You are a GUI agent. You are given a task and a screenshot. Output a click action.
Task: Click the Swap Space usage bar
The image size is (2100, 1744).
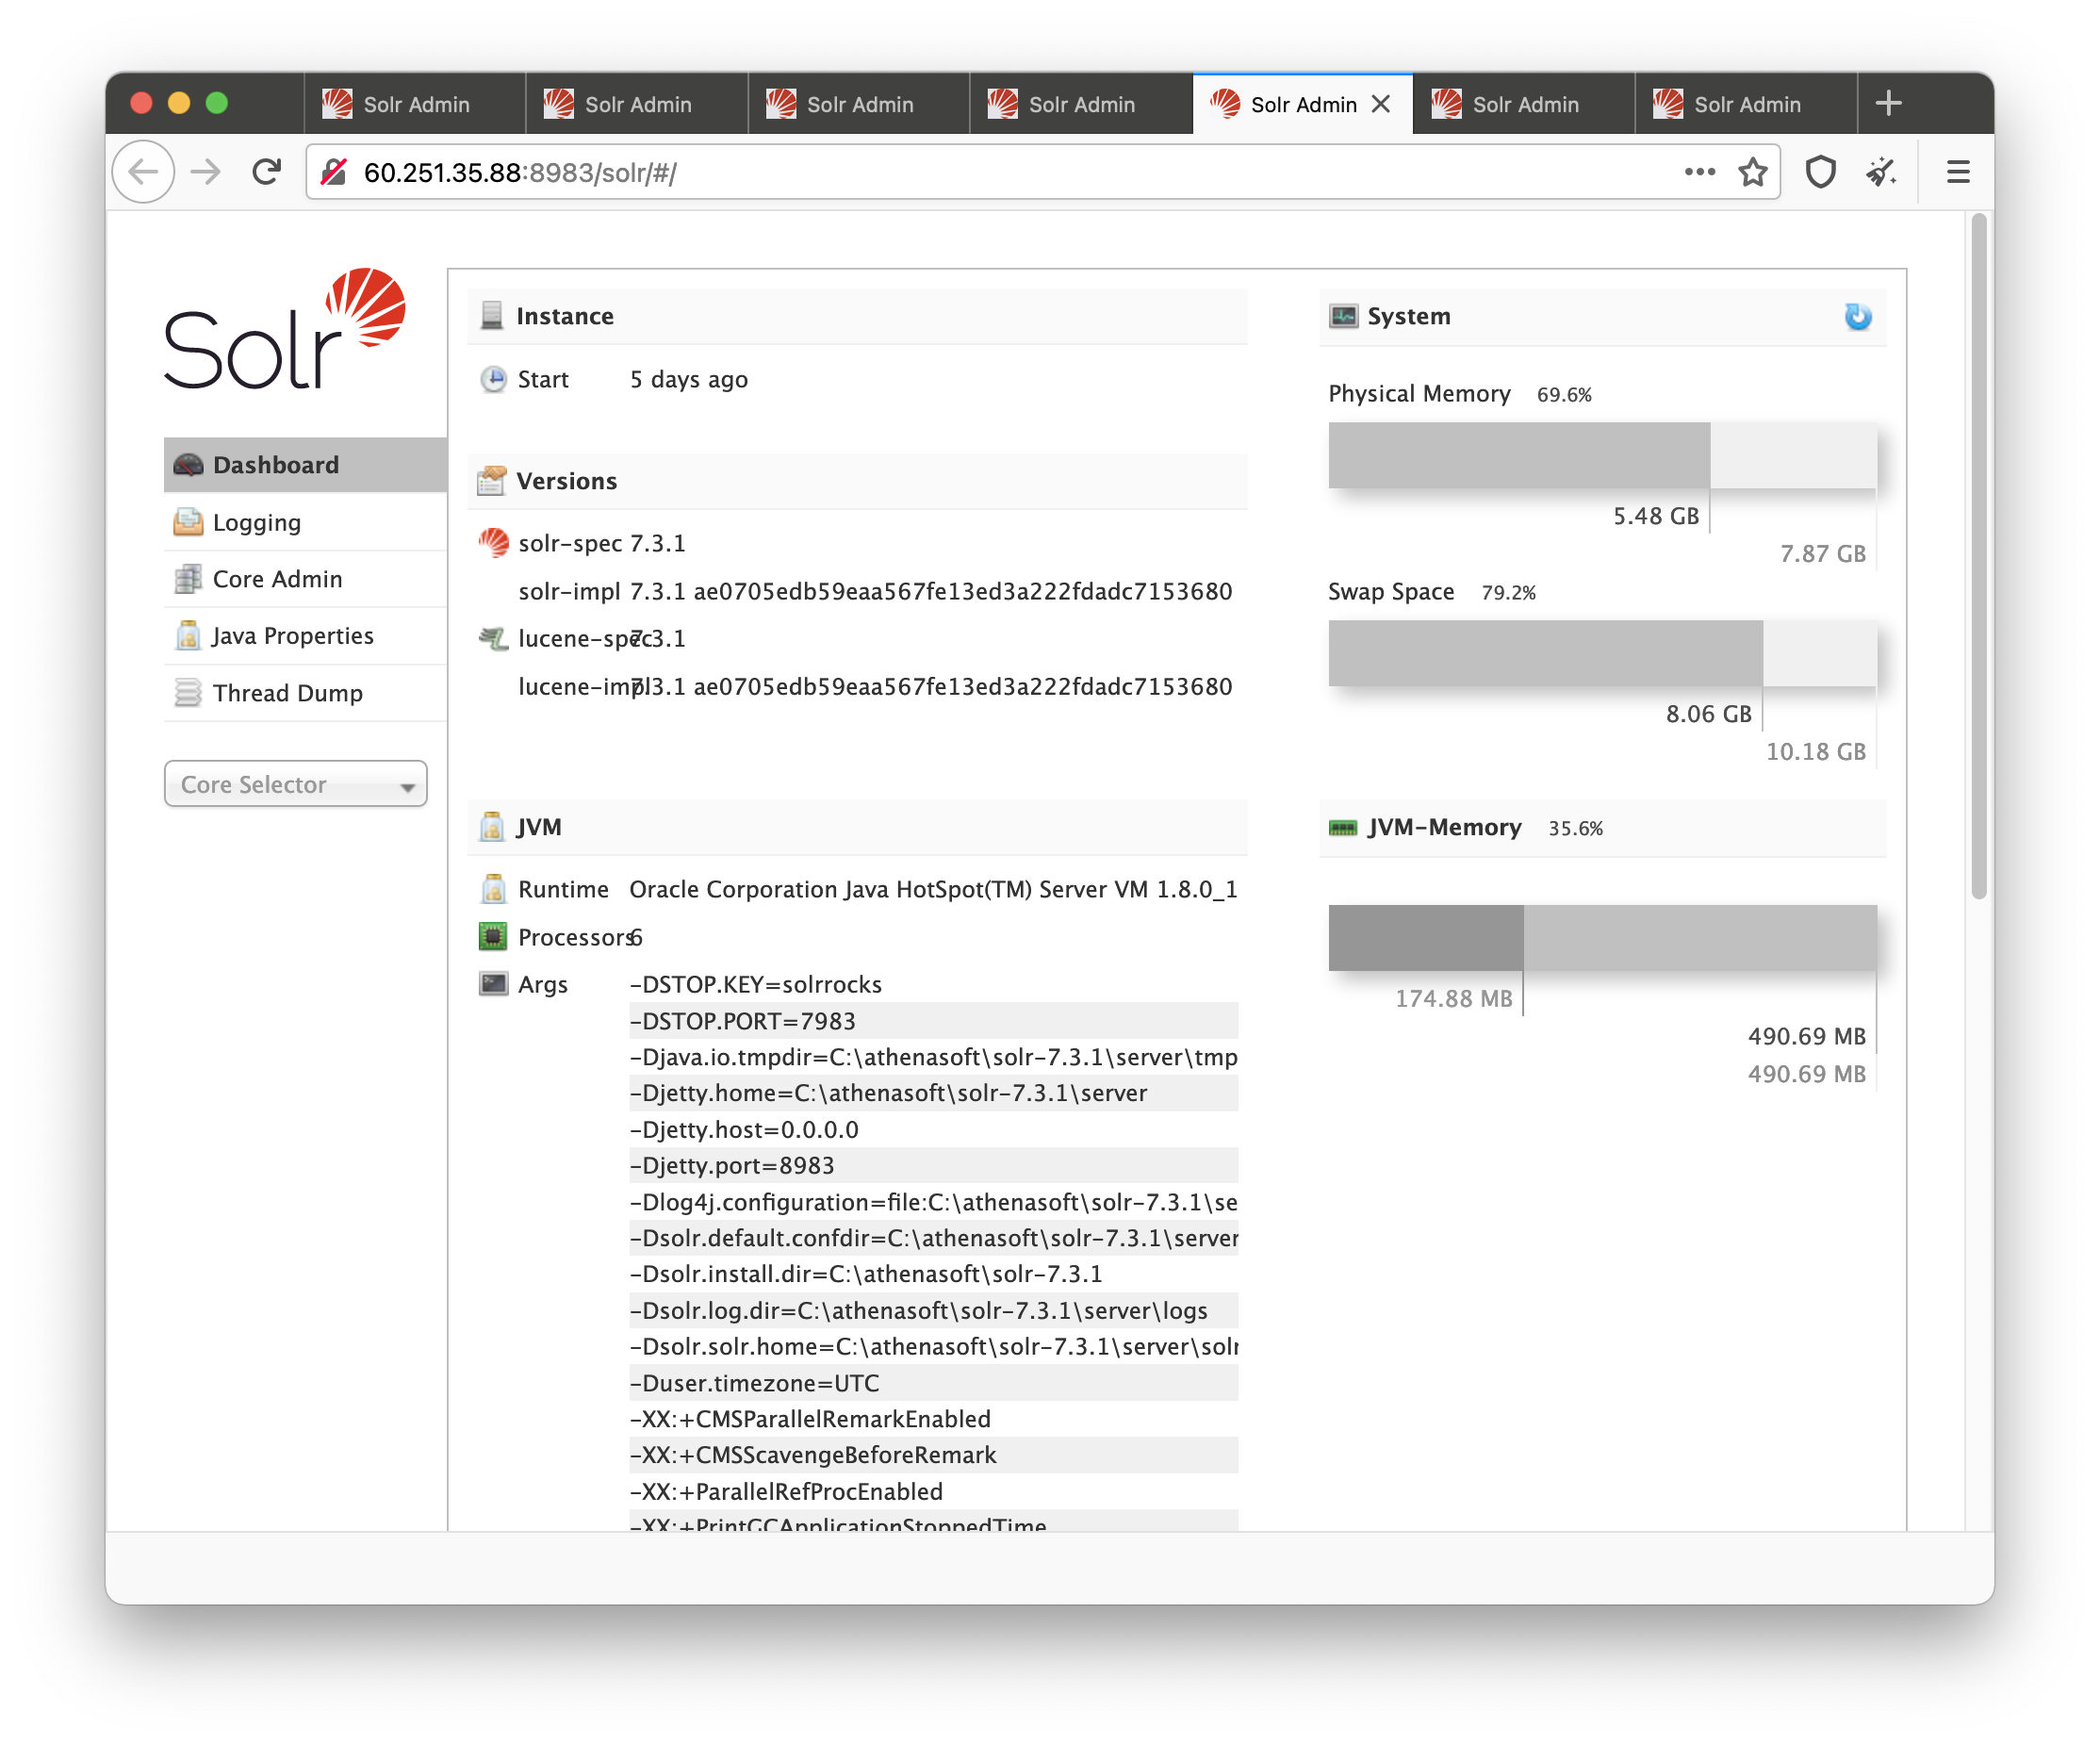coord(1602,653)
